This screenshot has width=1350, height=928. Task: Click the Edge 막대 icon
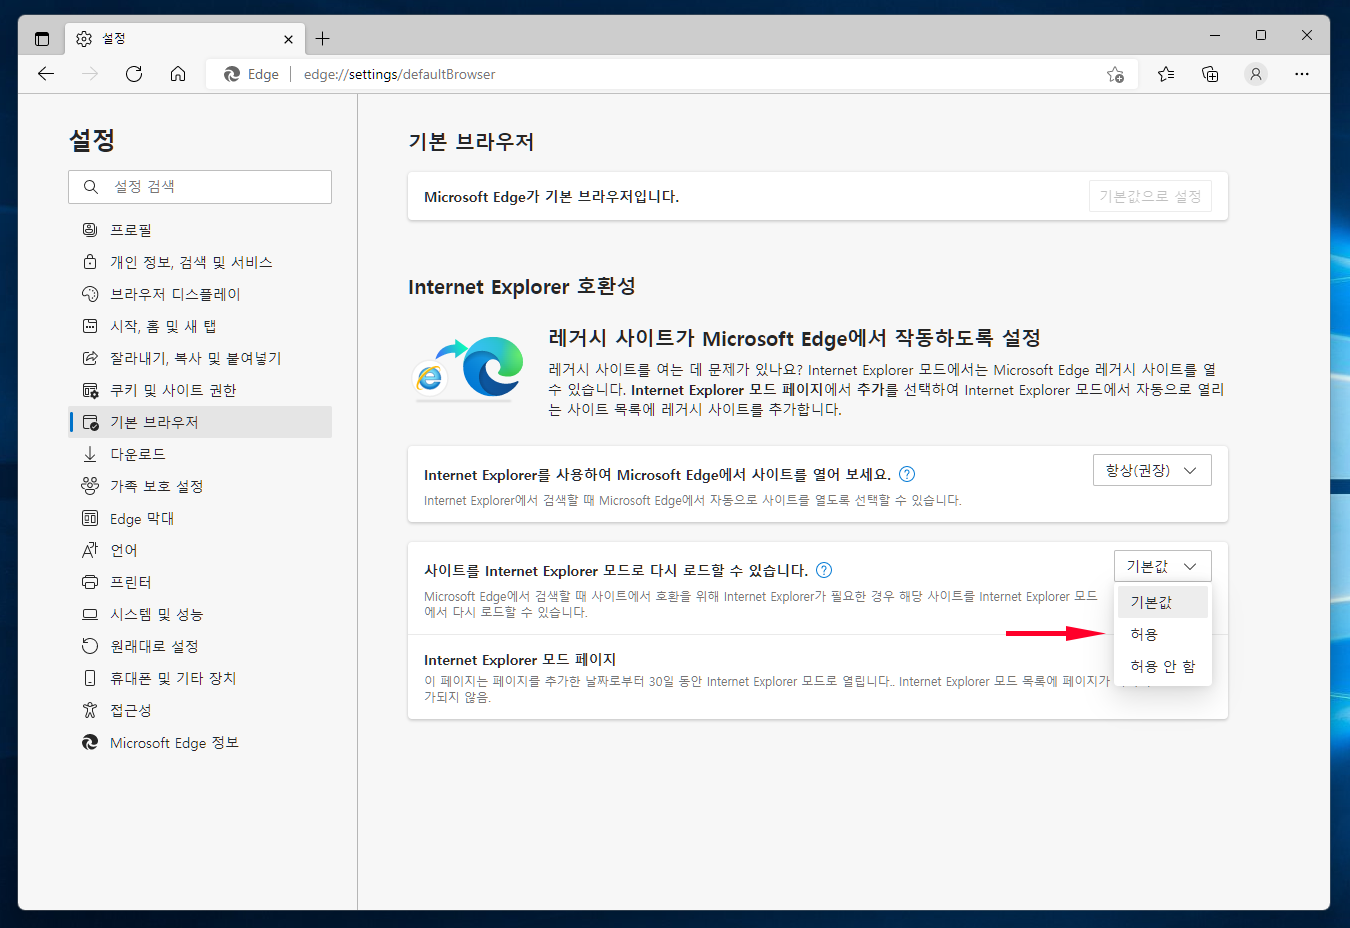point(90,518)
